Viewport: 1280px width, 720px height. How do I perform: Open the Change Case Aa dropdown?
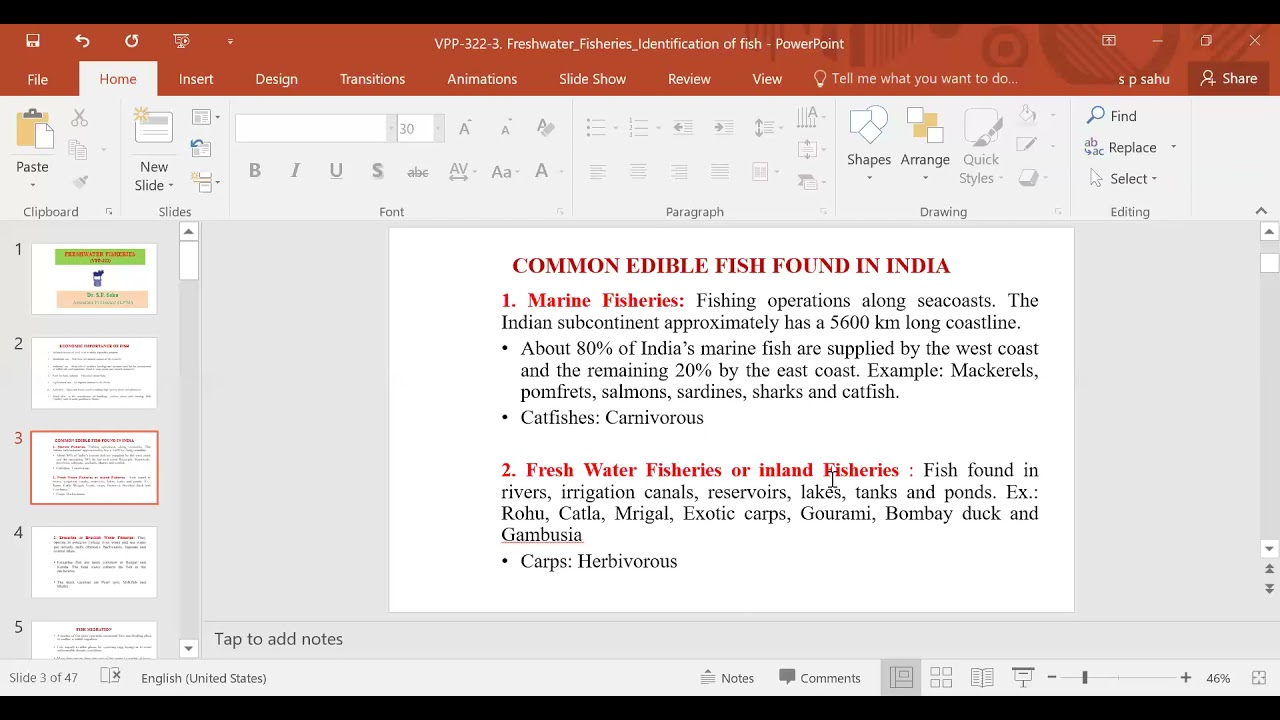click(506, 171)
